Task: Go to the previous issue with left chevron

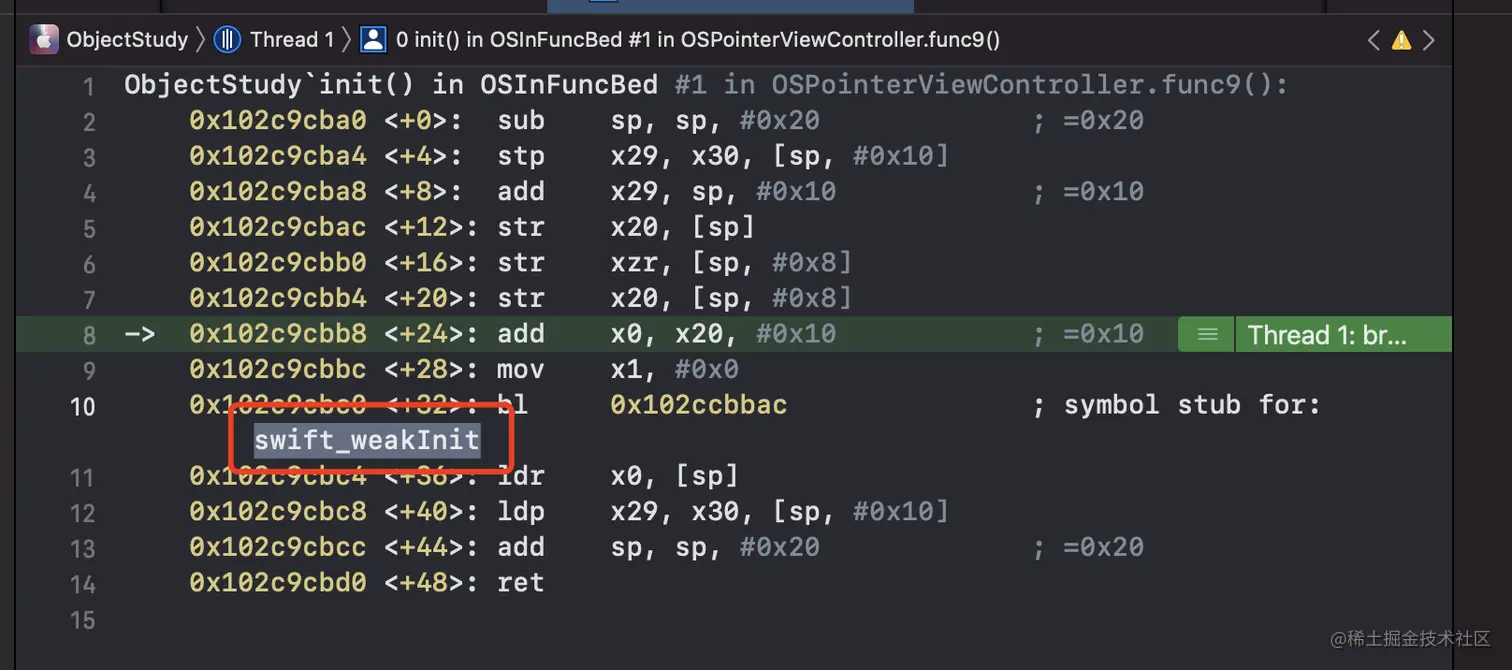Action: click(x=1374, y=41)
